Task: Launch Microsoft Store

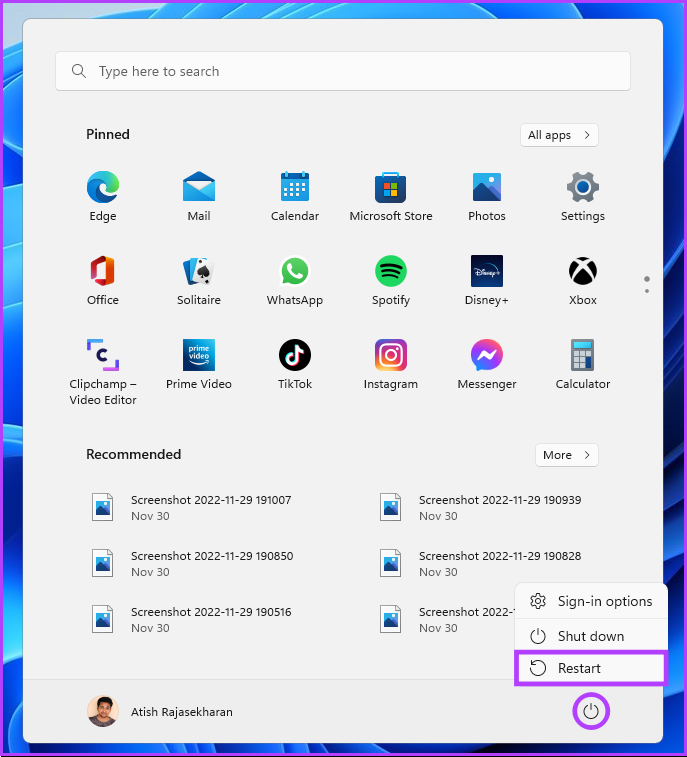Action: coord(391,196)
